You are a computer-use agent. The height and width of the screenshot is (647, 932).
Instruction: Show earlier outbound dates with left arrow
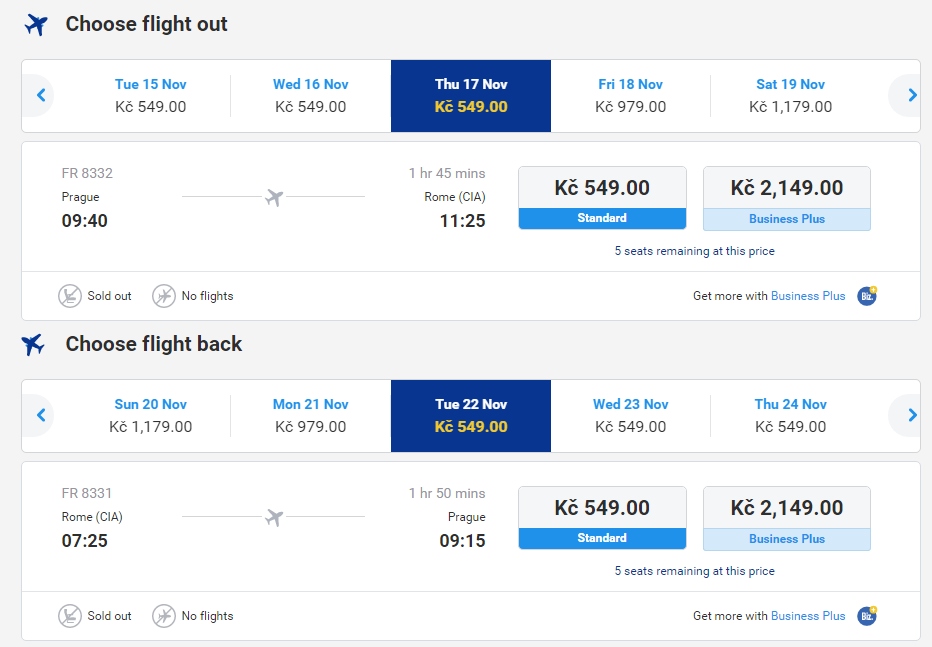[x=40, y=95]
